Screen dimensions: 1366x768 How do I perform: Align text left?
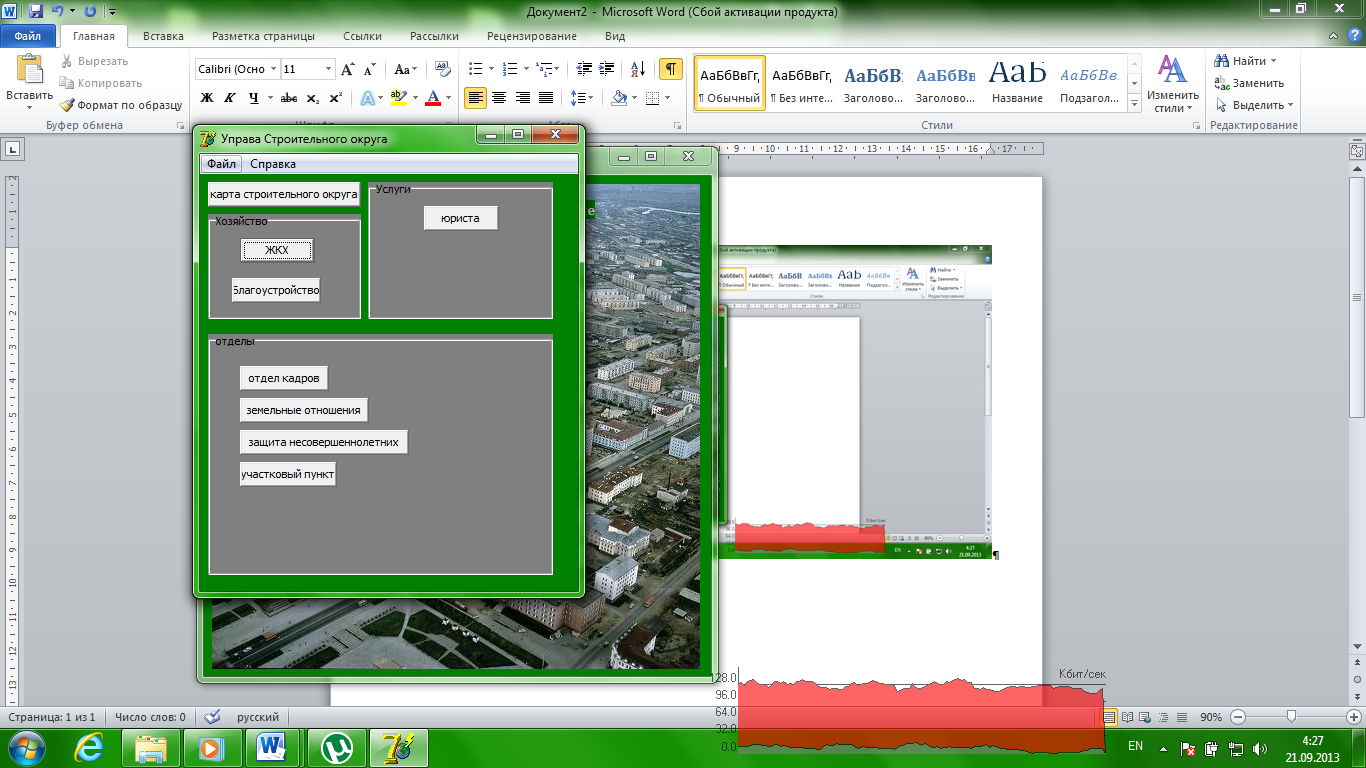pyautogui.click(x=476, y=98)
